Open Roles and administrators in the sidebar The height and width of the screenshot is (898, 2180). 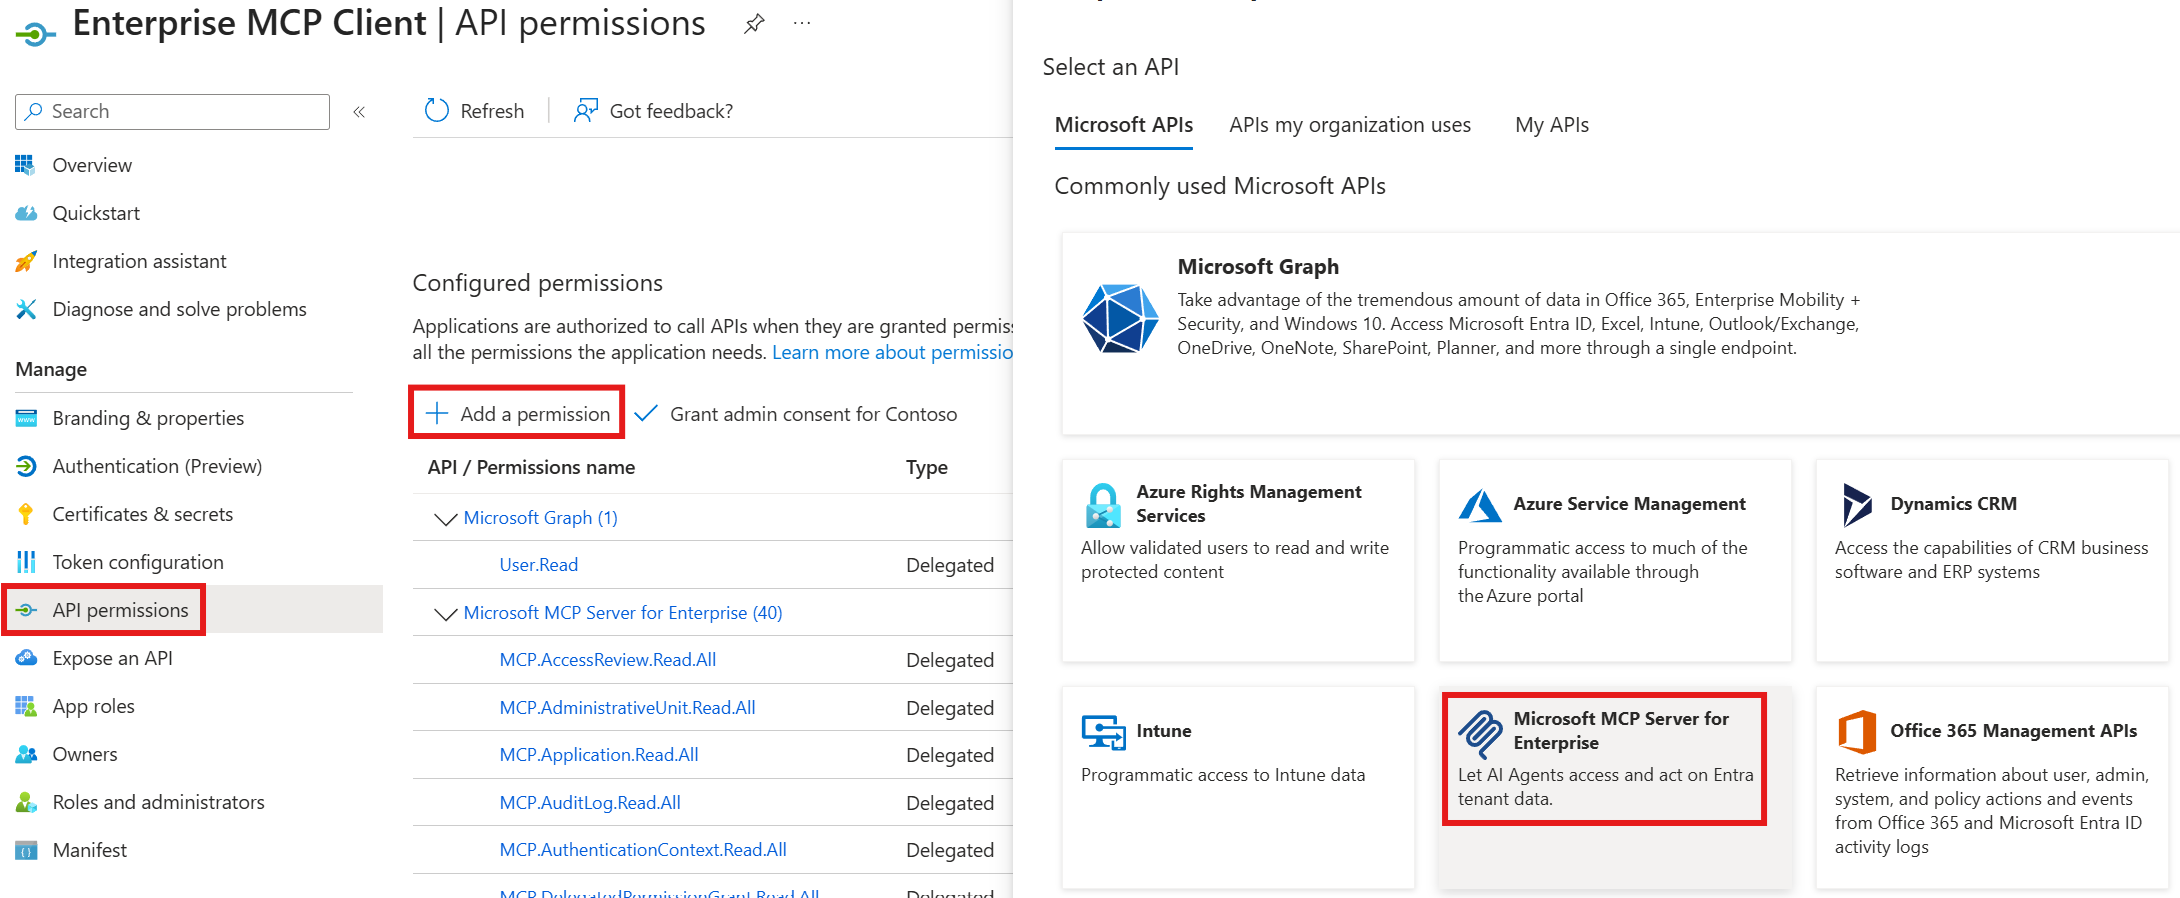[159, 802]
